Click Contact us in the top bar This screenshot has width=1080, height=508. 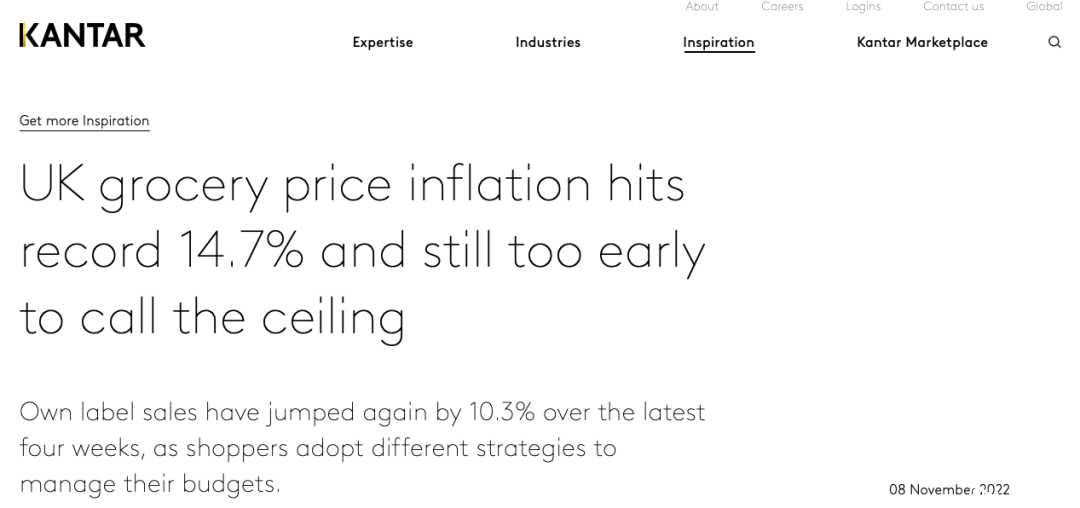(953, 6)
